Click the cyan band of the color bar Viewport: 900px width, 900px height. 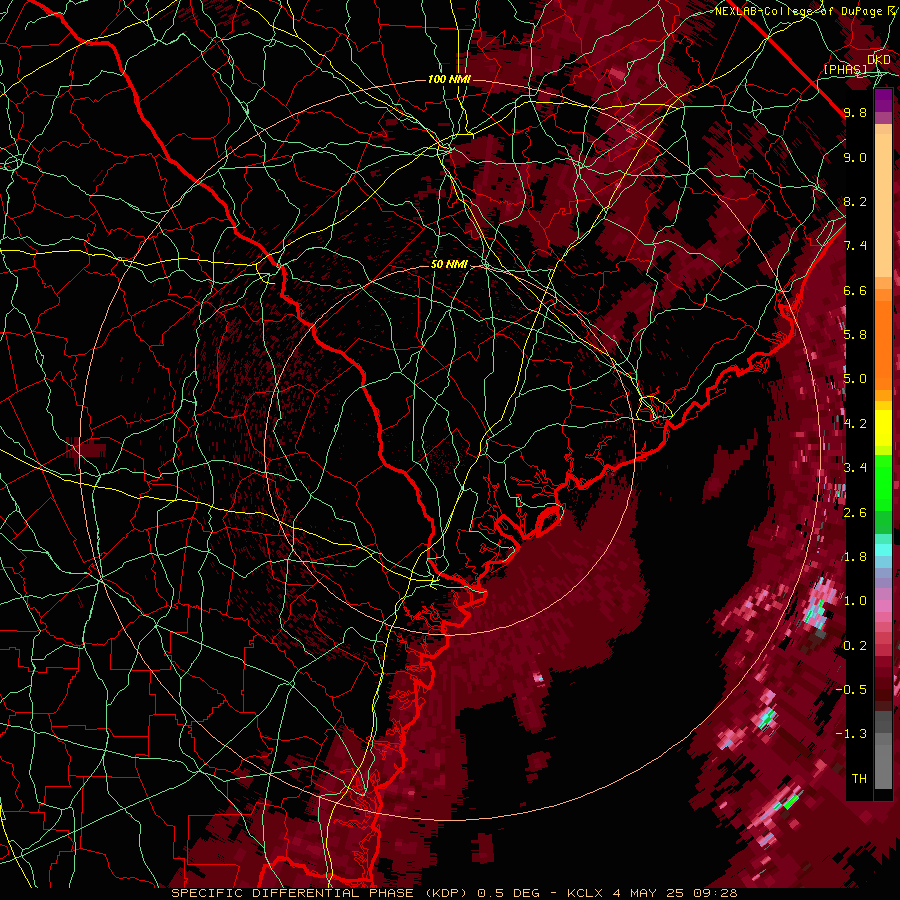point(883,549)
